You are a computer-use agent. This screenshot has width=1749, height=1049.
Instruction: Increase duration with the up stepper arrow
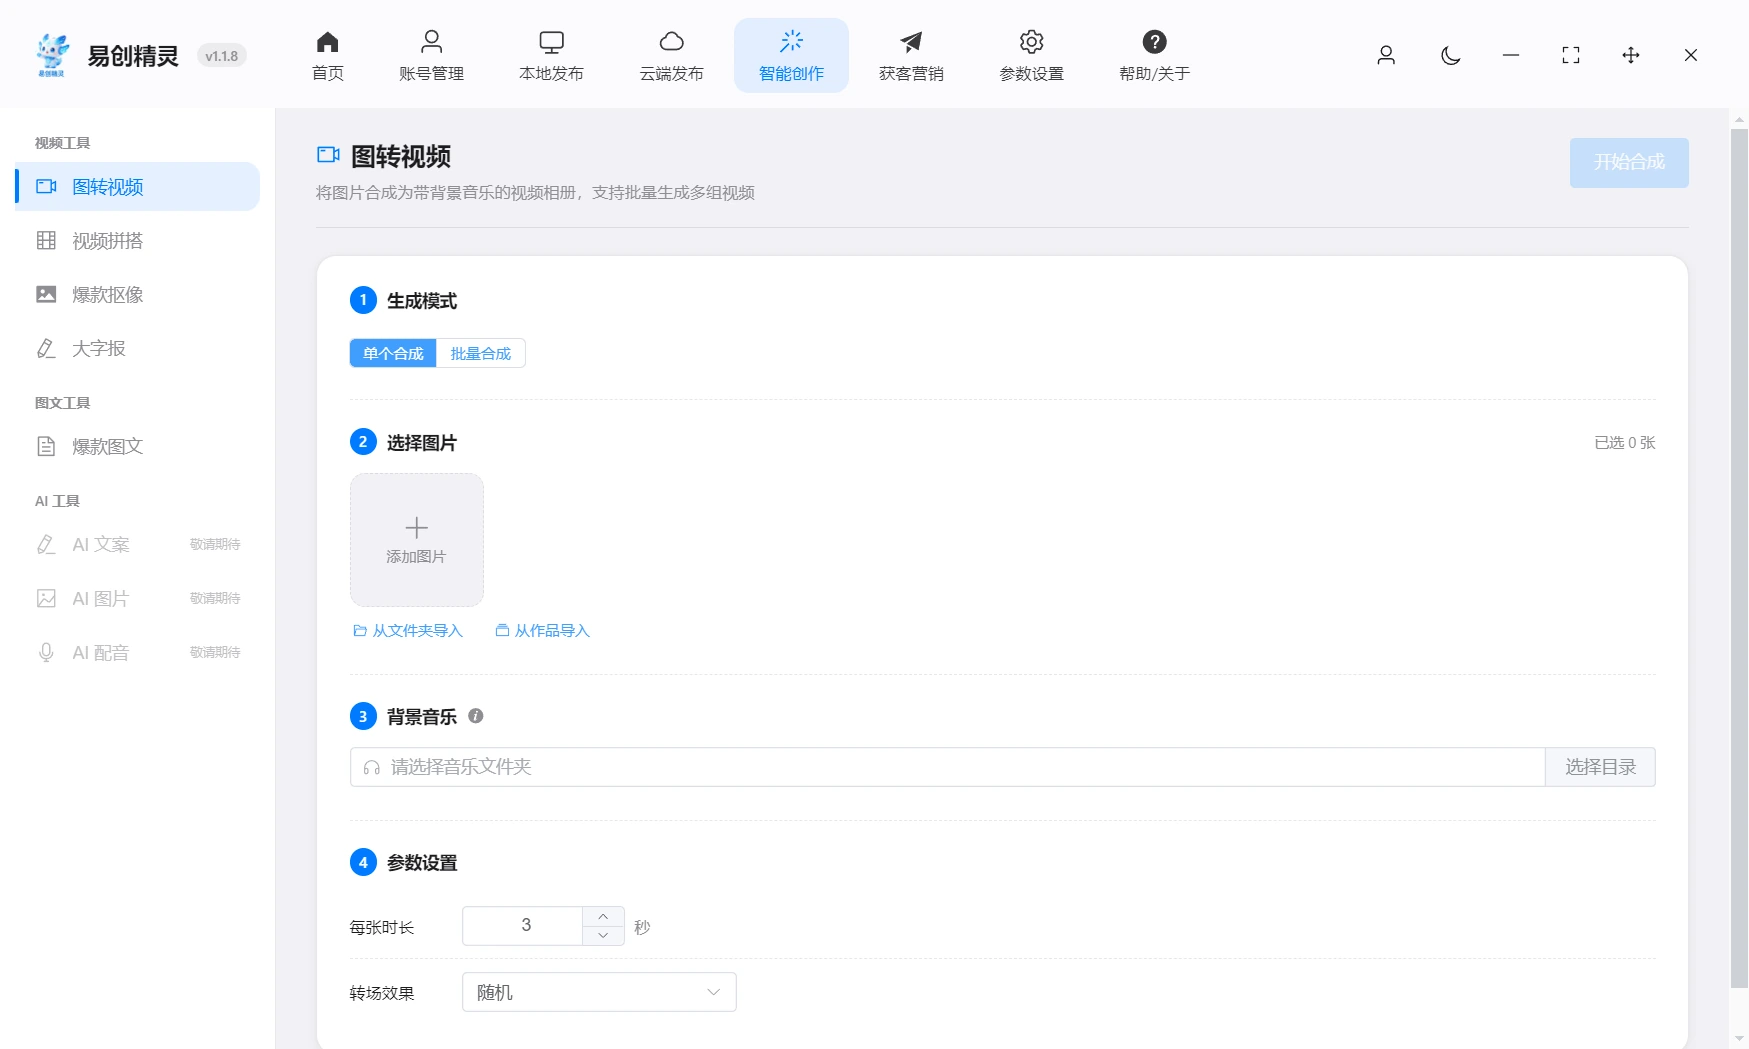pyautogui.click(x=603, y=916)
